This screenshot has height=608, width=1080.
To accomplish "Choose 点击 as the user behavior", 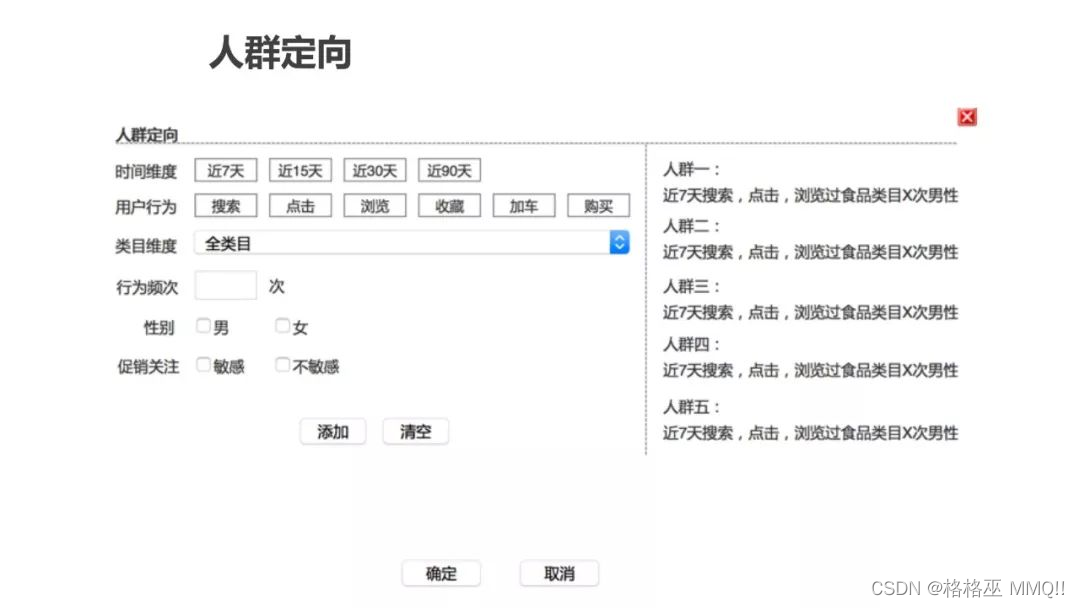I will coord(299,206).
